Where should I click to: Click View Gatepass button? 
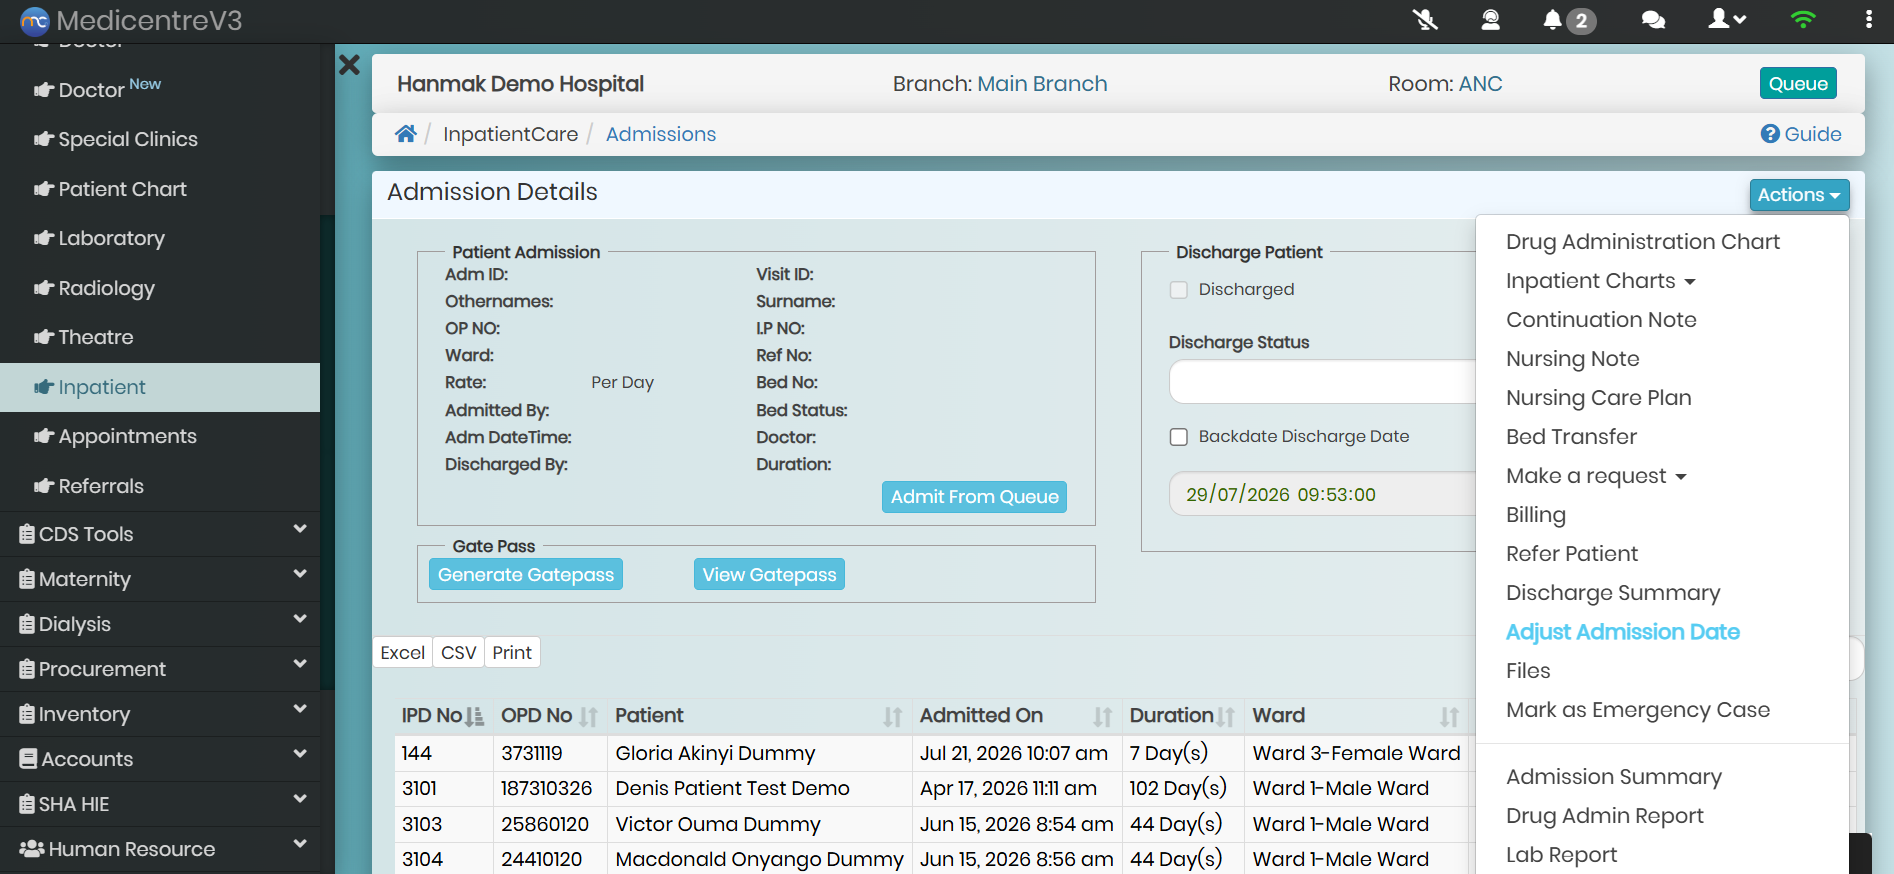pyautogui.click(x=769, y=575)
